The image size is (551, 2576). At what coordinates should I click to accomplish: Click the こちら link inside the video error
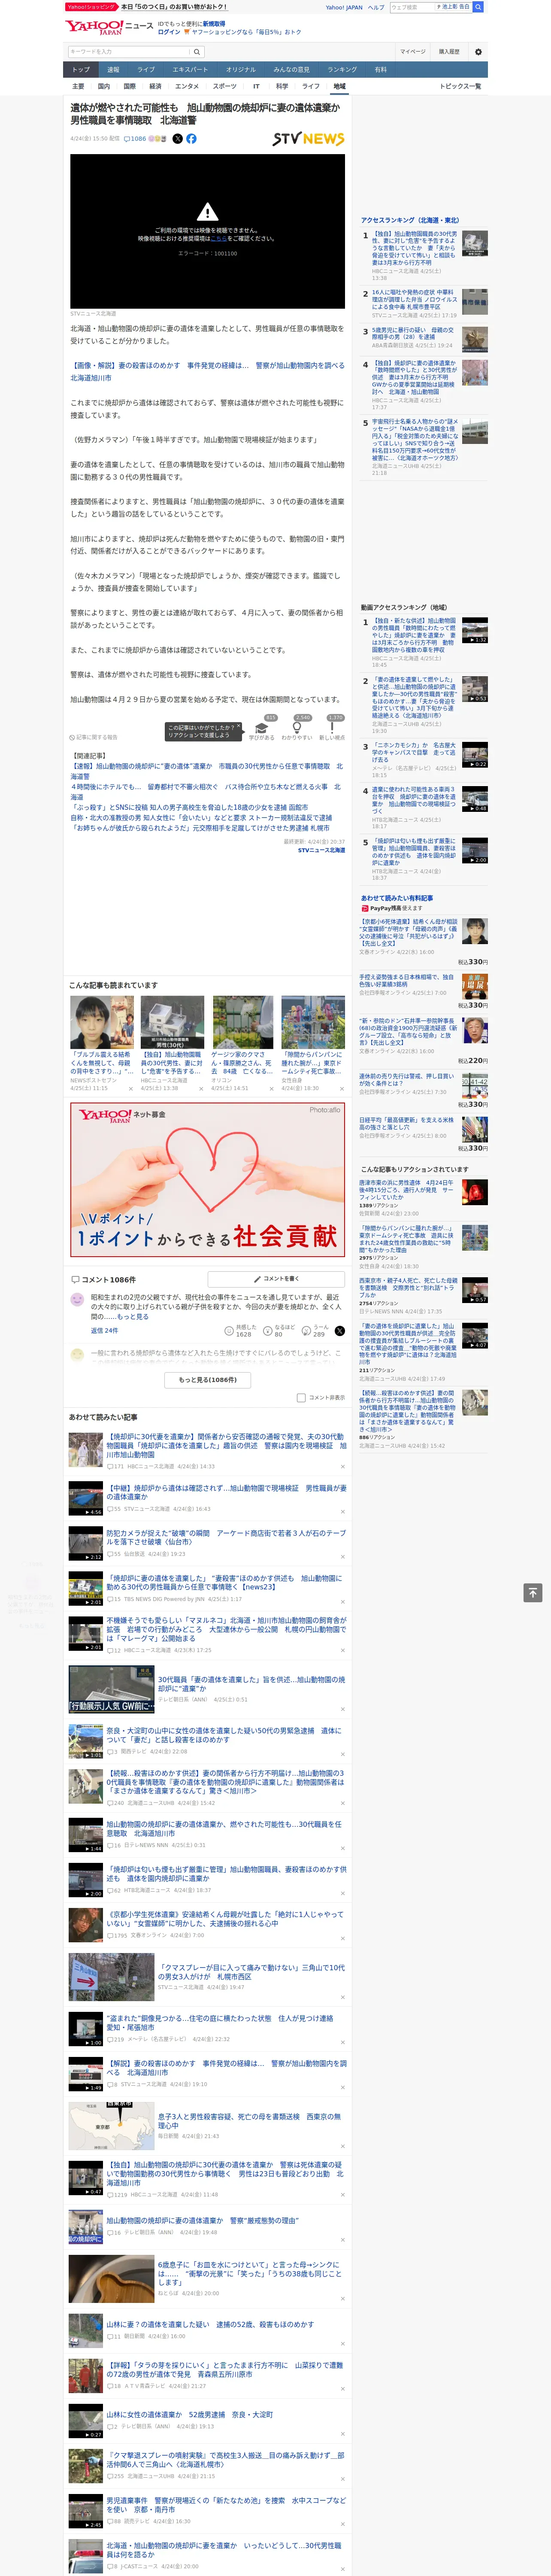219,239
